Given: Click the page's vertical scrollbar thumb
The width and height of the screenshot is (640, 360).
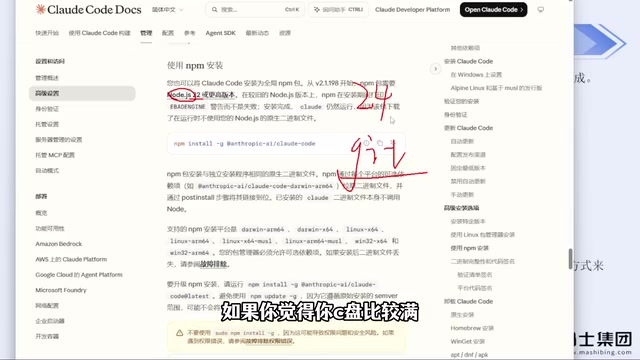Looking at the screenshot, I should coord(570,258).
